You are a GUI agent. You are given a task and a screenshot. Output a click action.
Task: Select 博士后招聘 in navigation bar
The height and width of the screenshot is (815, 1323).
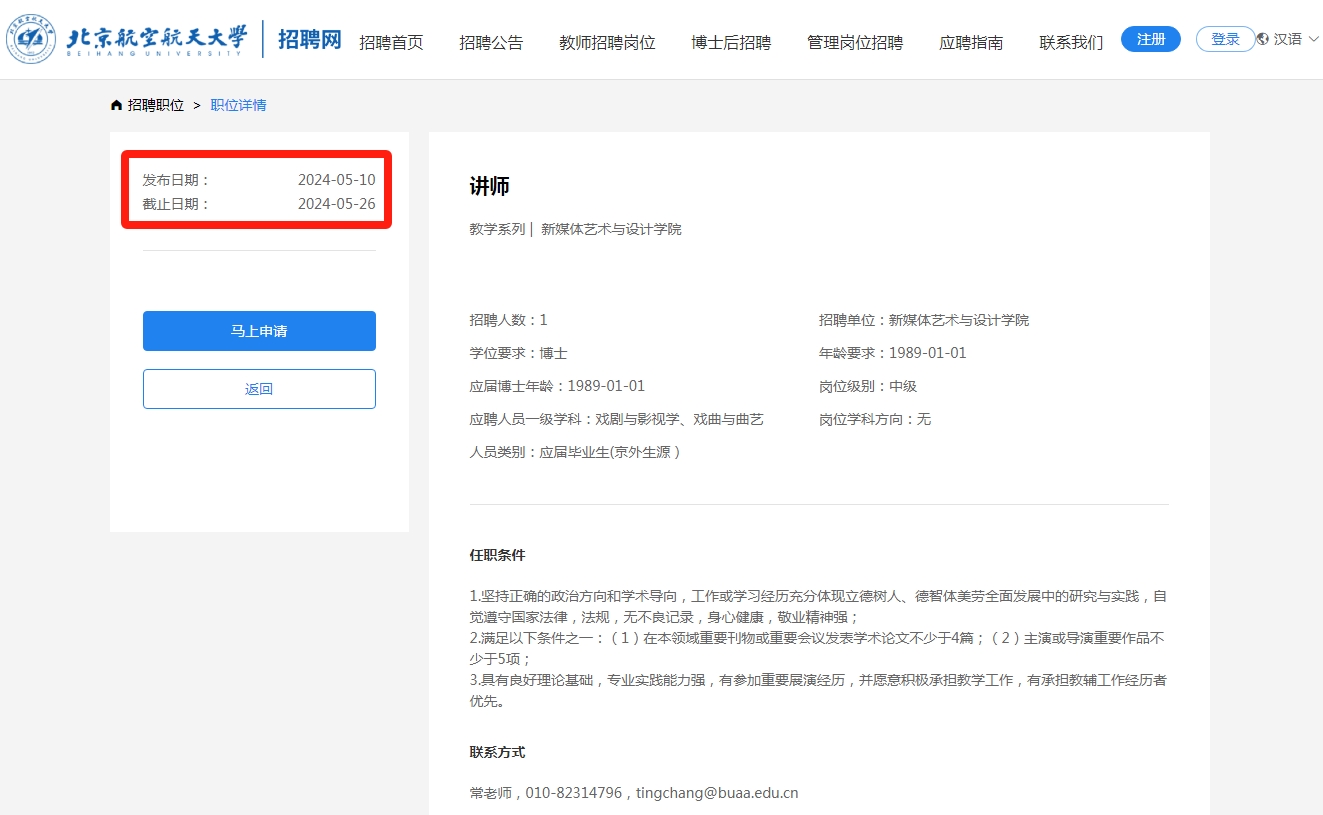[731, 42]
